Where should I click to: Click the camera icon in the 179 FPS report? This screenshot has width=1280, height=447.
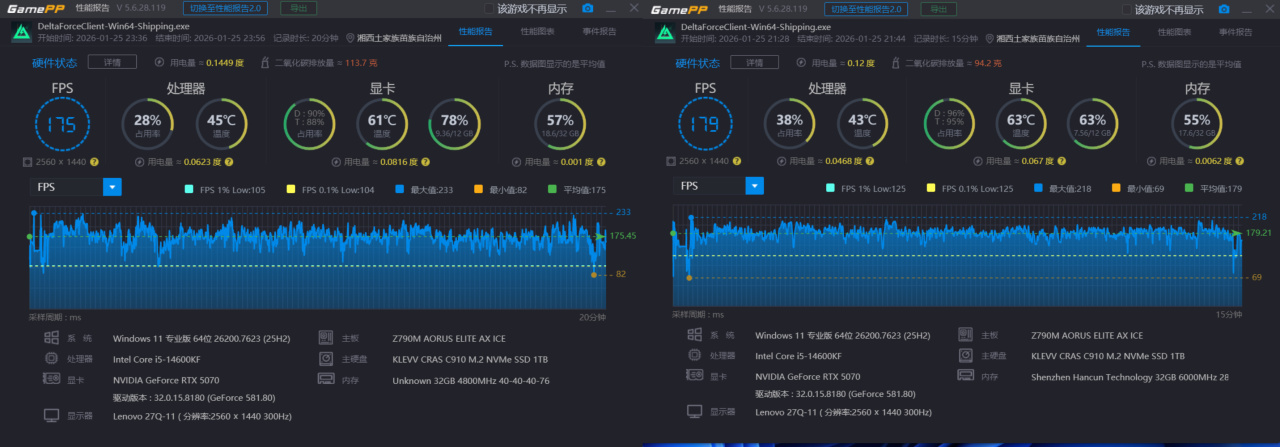(1224, 9)
